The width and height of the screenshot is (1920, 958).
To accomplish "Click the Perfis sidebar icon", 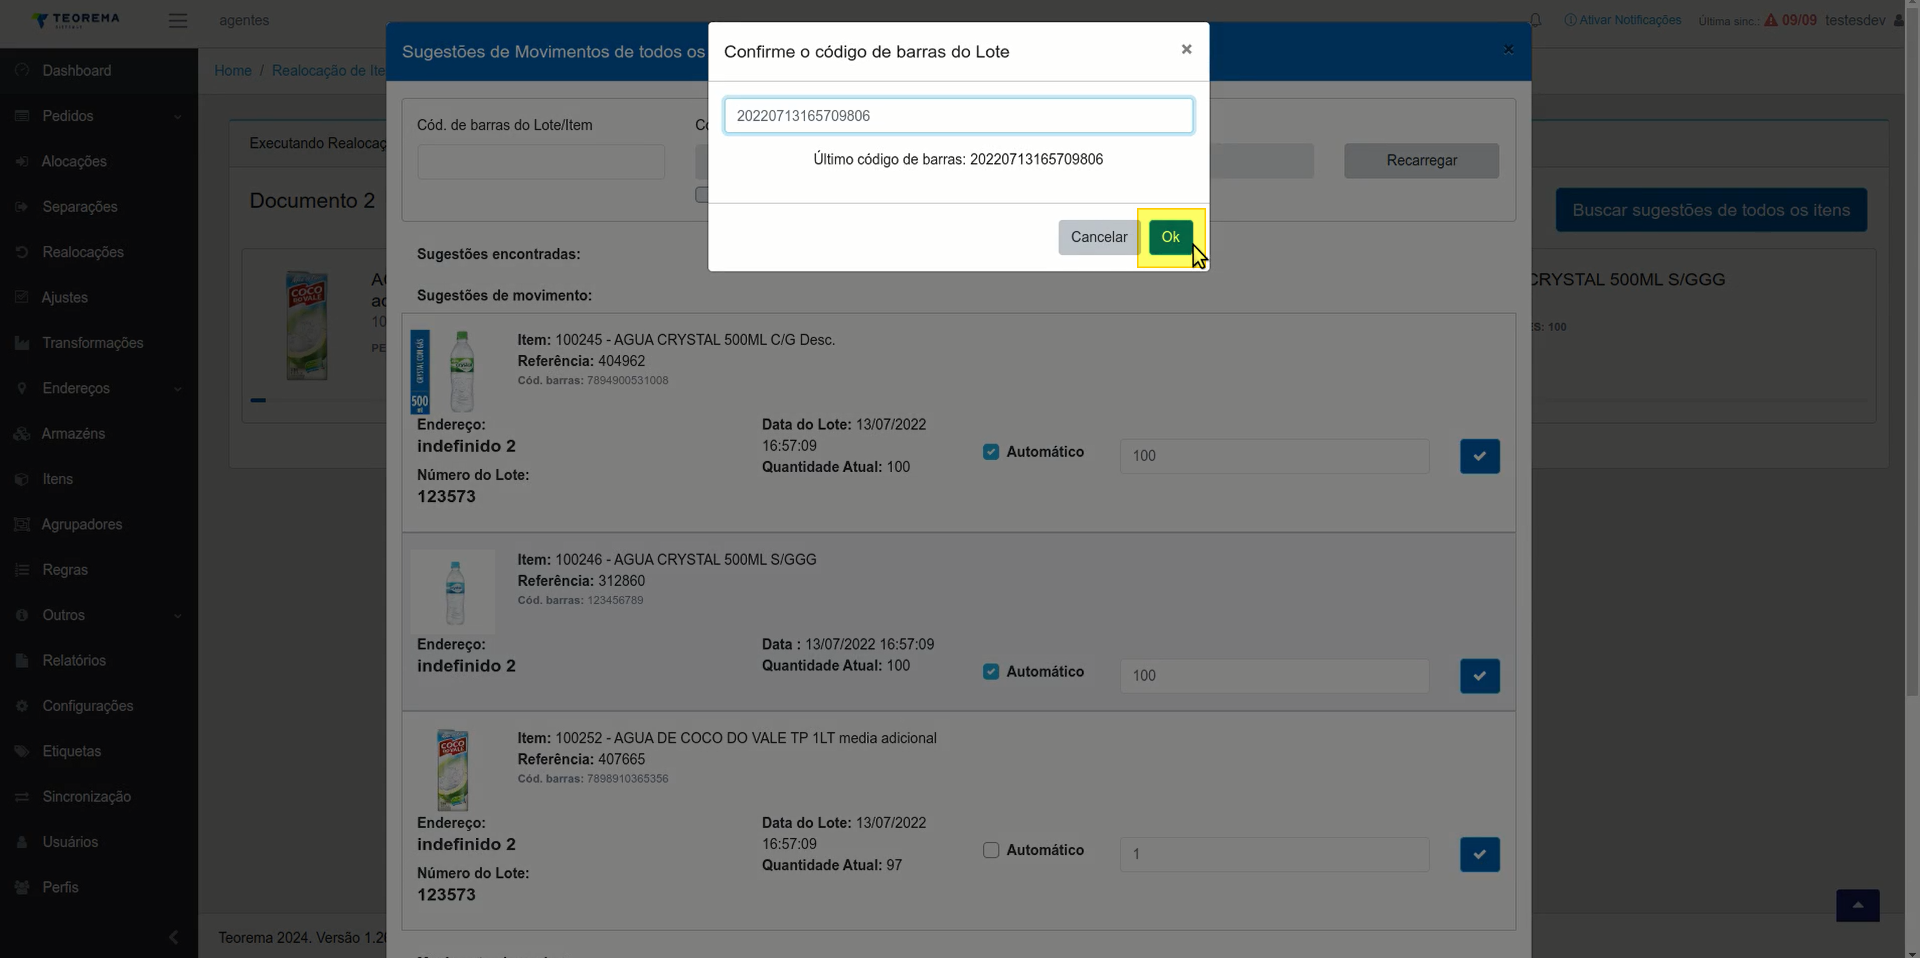I will click(x=22, y=888).
